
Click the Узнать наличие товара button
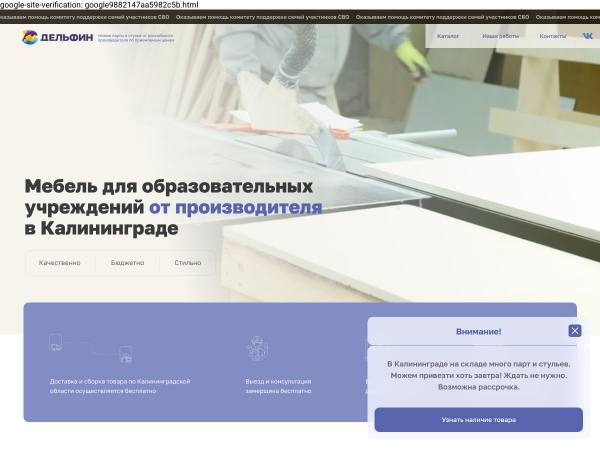click(x=478, y=420)
